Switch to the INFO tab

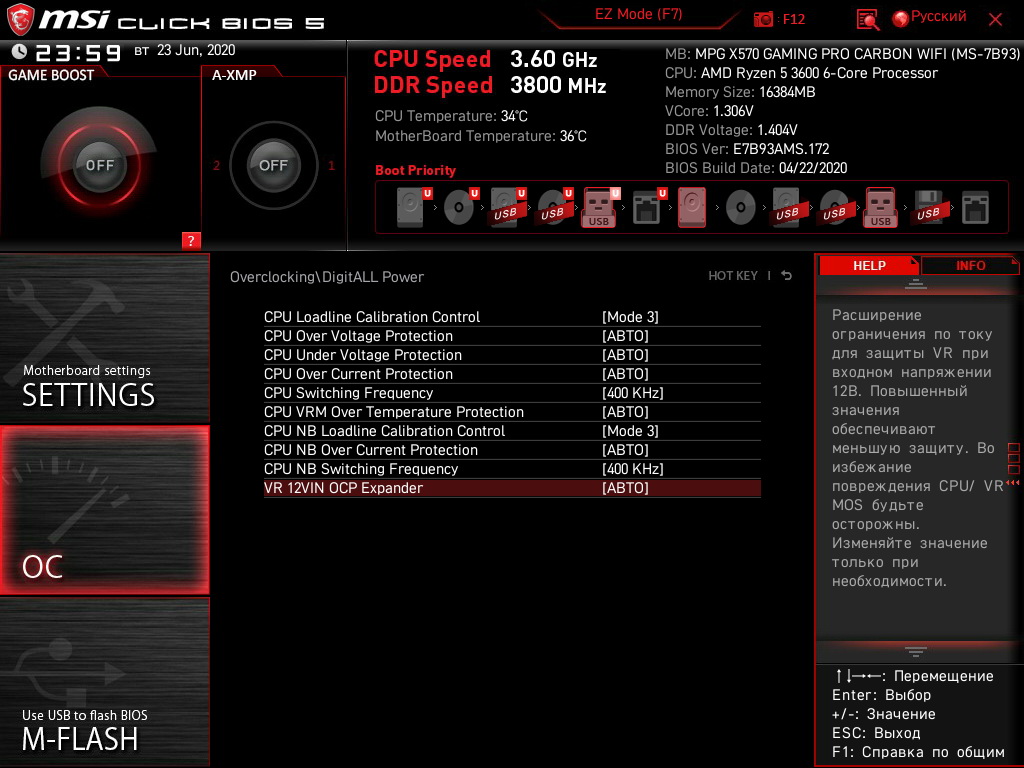[970, 265]
